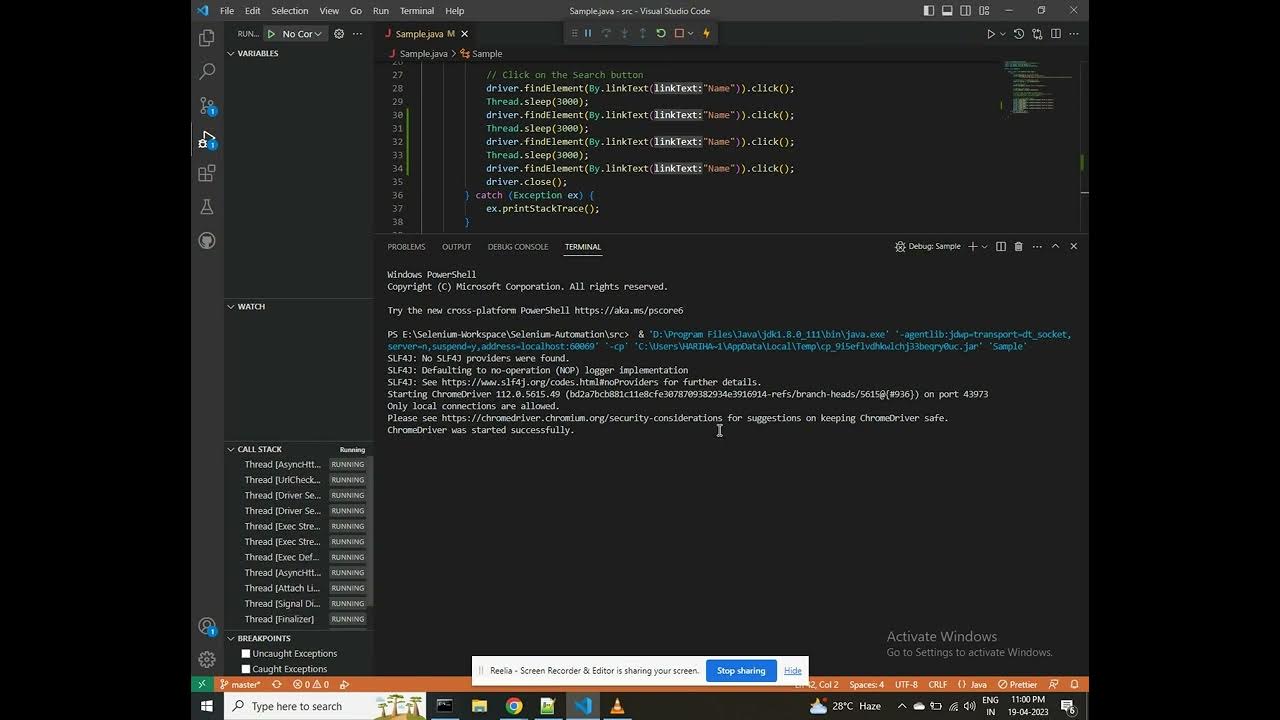Start debugging with the green play icon
This screenshot has width=1280, height=720.
[271, 34]
